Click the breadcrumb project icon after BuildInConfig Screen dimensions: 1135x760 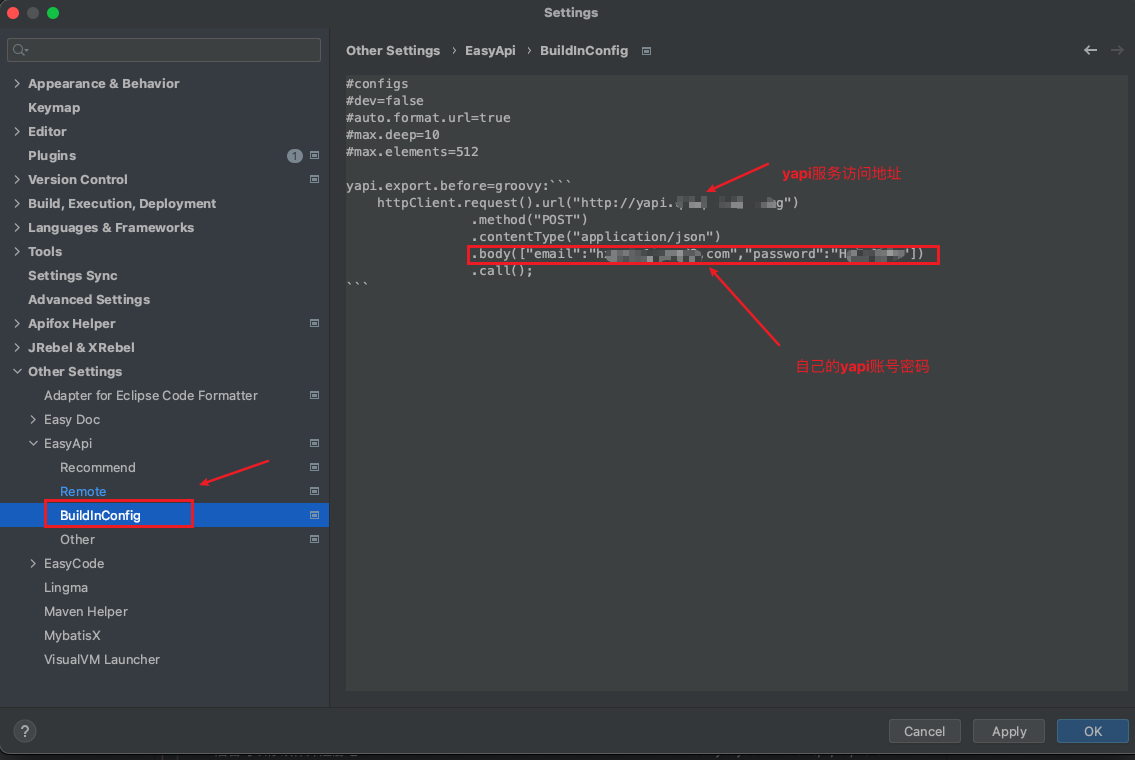coord(646,51)
